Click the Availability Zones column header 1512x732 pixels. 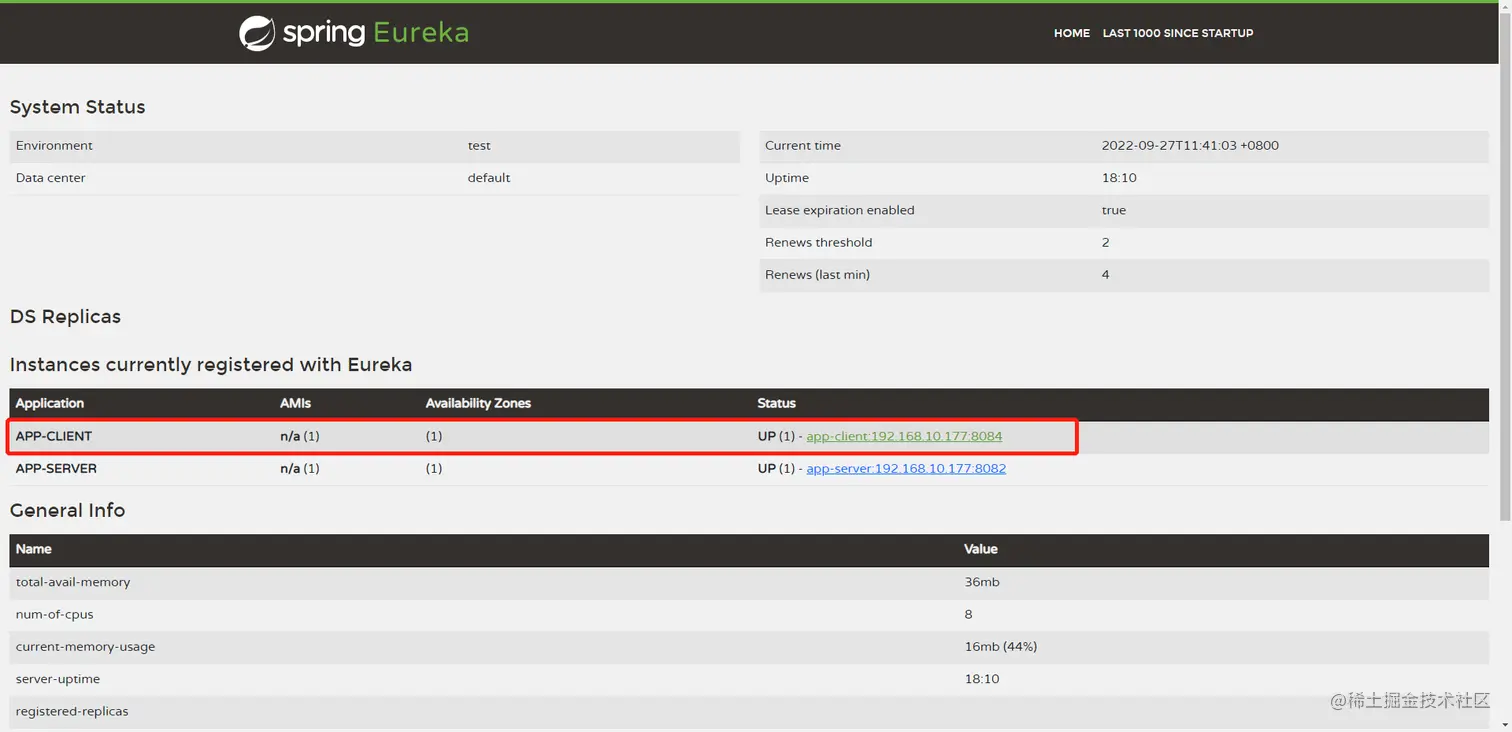pos(478,403)
